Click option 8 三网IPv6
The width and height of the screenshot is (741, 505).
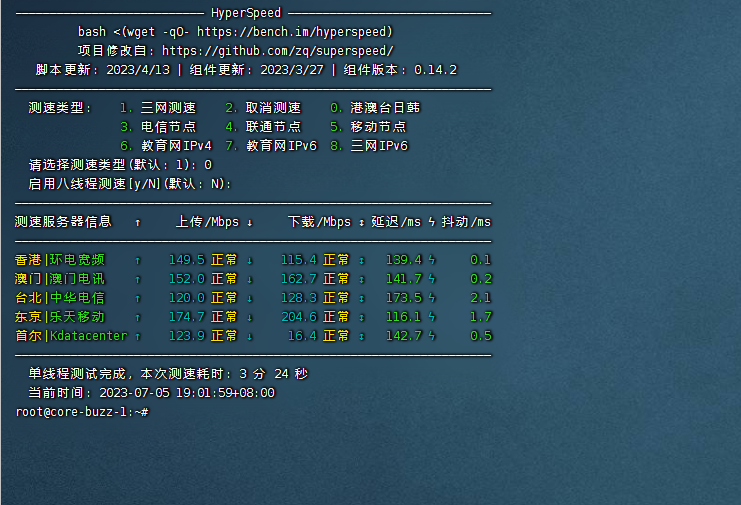pyautogui.click(x=369, y=146)
